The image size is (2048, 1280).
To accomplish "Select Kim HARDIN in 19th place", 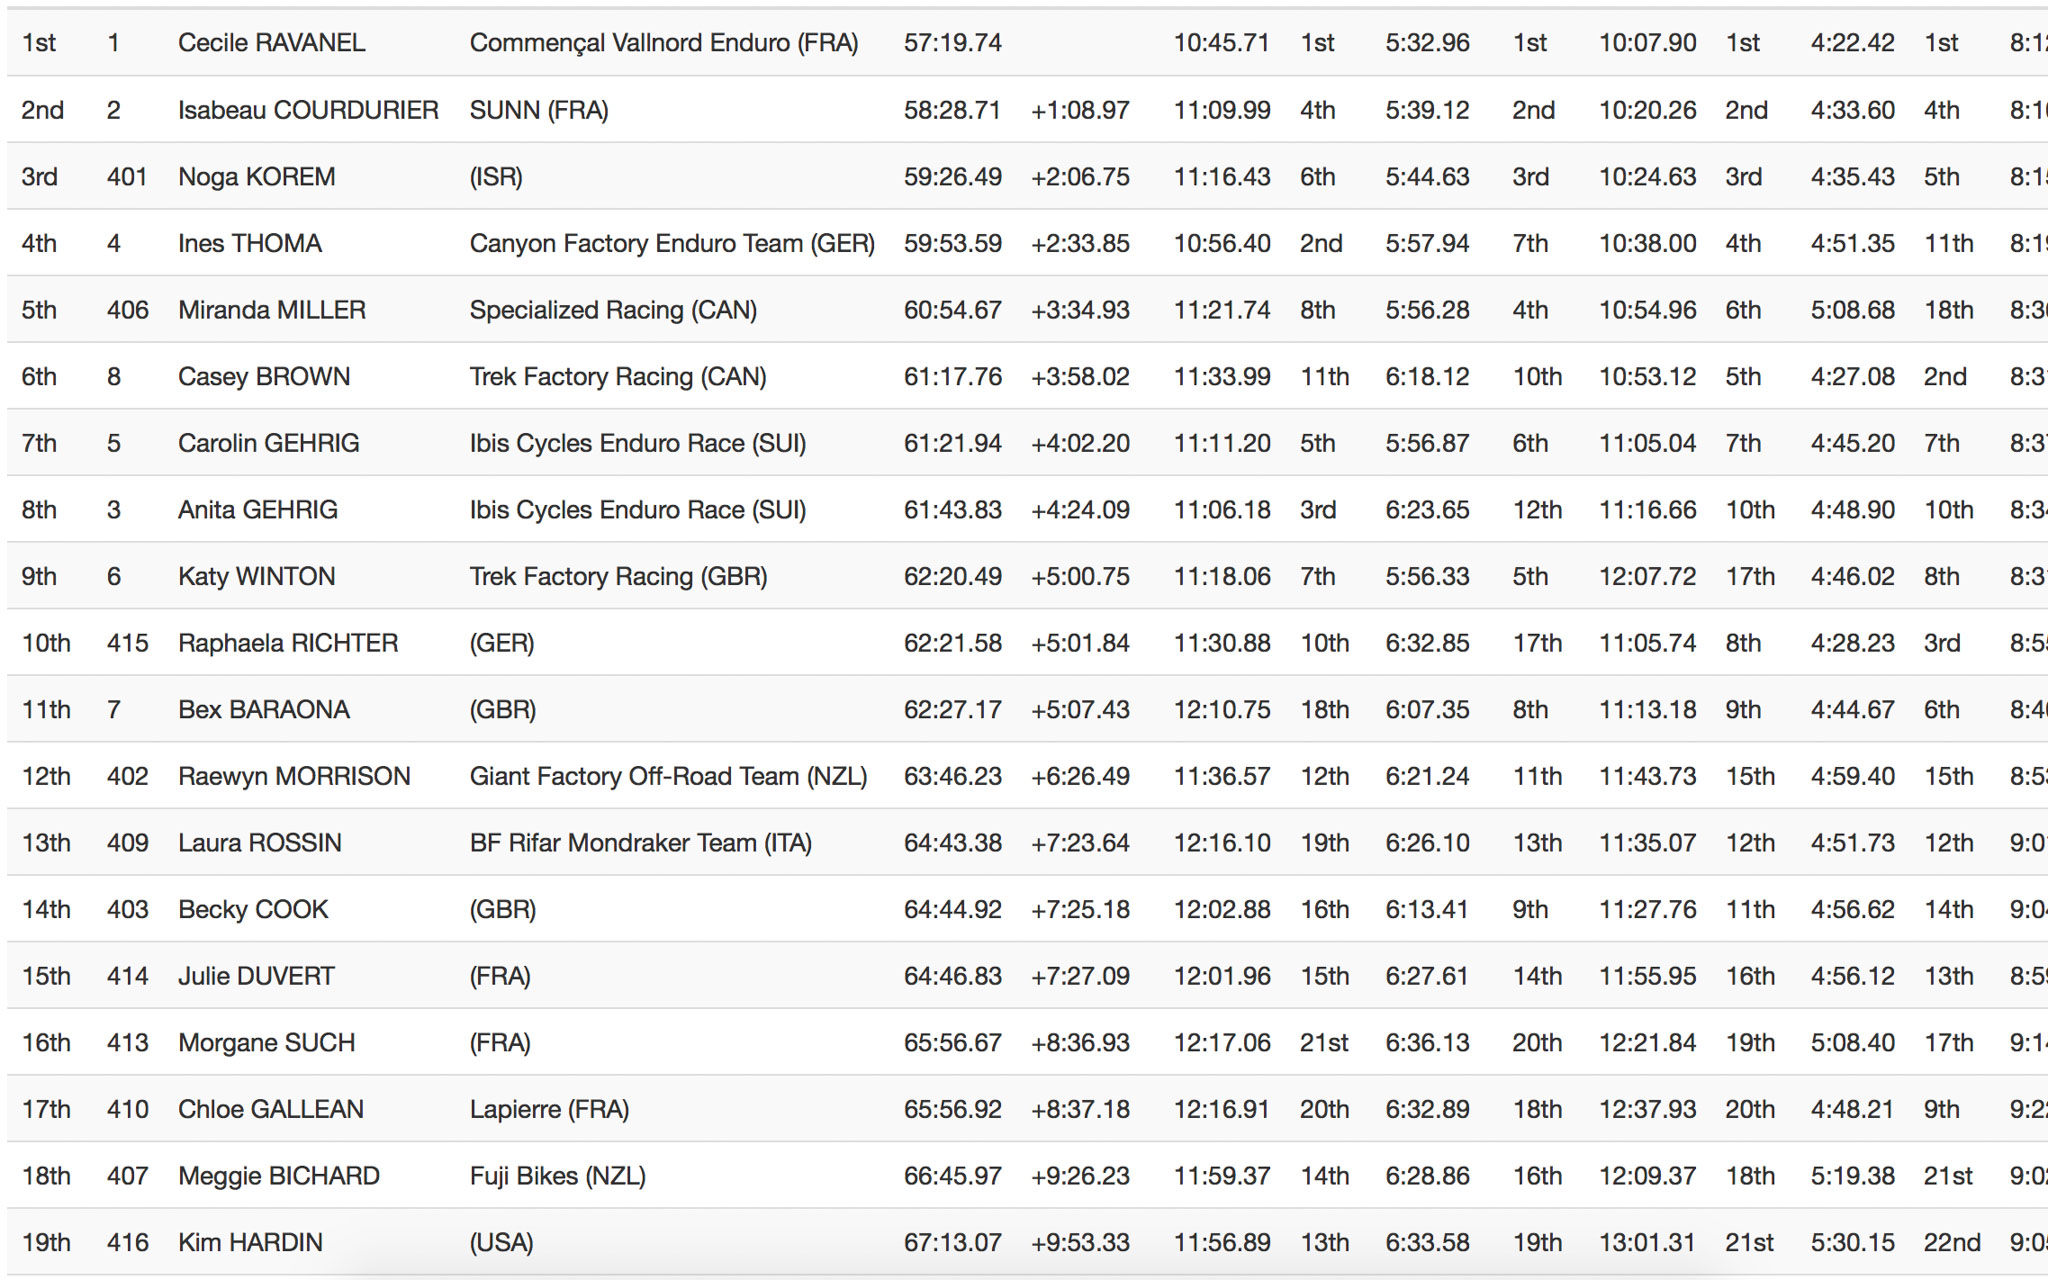I will point(250,1243).
